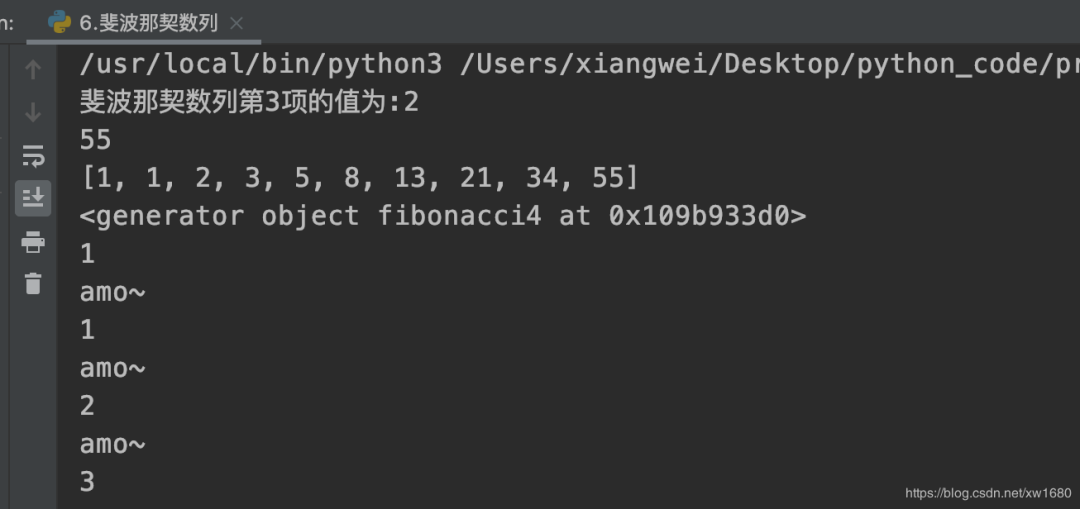Click the Fibonacci list output line
Viewport: 1080px width, 509px height.
point(359,178)
